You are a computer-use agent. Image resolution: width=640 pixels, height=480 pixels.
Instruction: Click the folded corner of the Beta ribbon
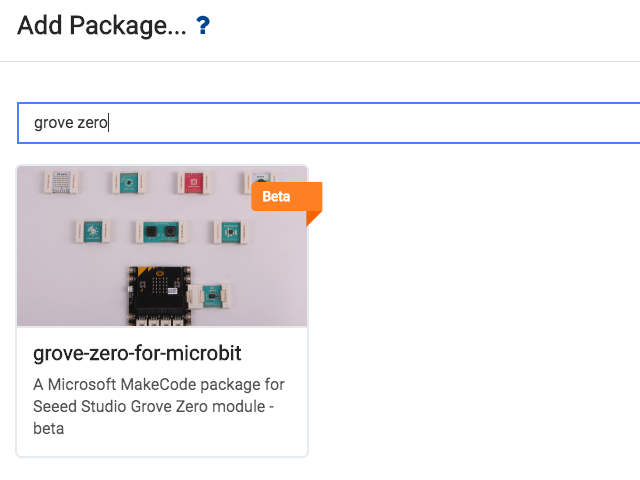pos(313,218)
